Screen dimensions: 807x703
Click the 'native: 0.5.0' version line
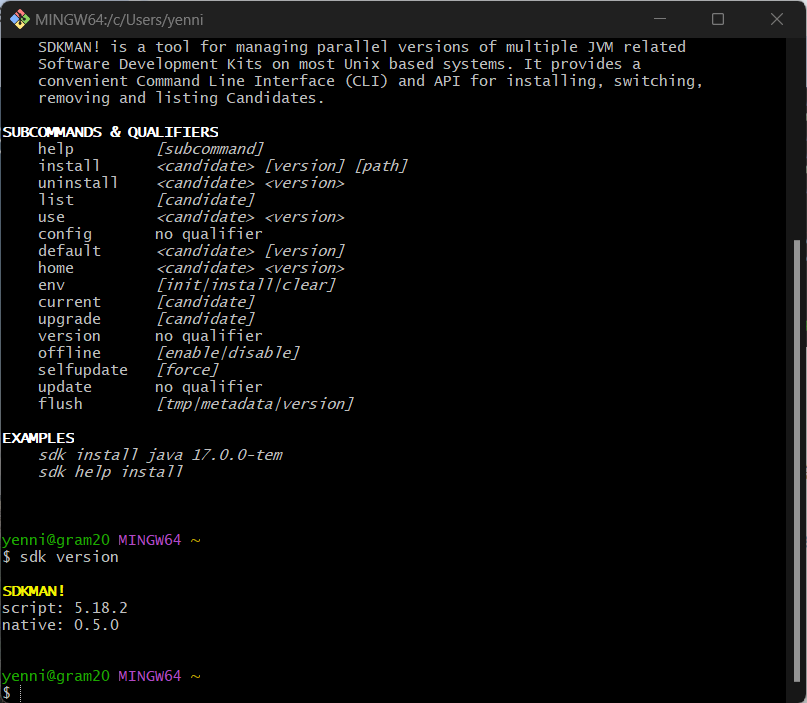pos(61,625)
